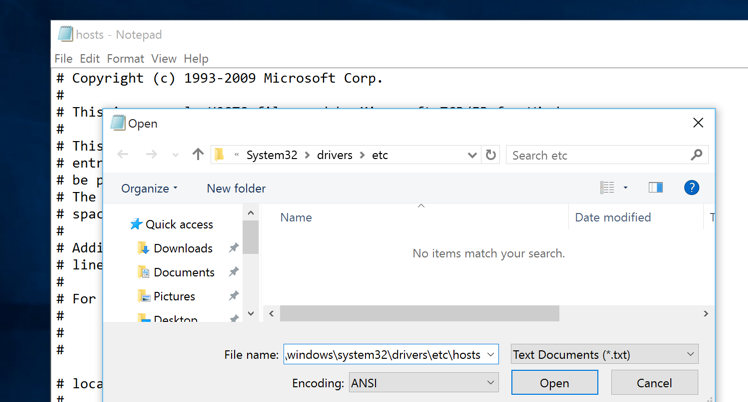Expand the Organize dropdown menu
Image resolution: width=748 pixels, height=402 pixels.
pos(149,188)
